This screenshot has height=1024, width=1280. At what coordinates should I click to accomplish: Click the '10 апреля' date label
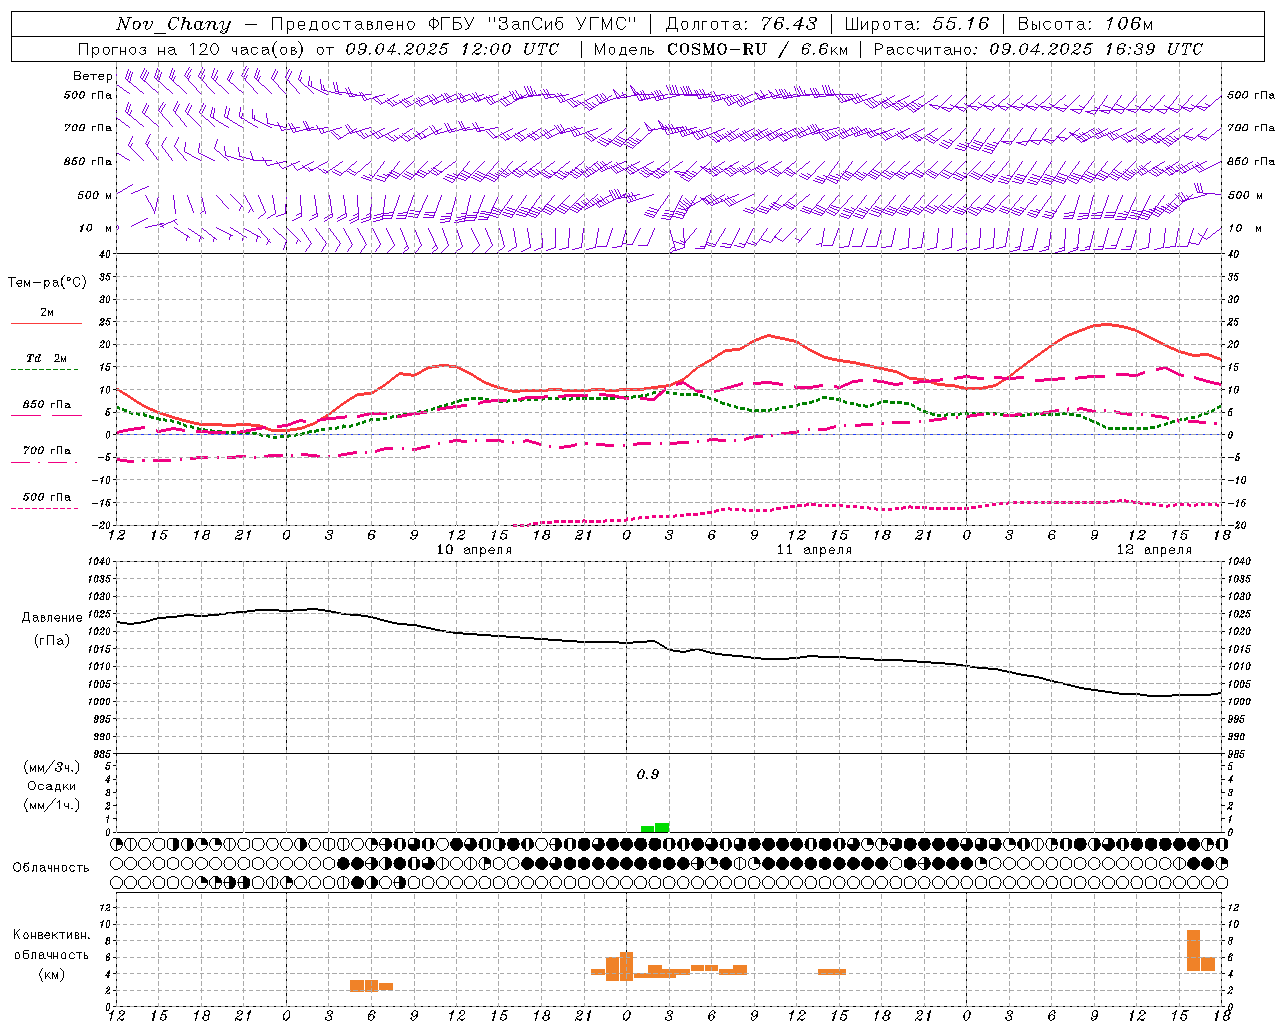pos(474,550)
